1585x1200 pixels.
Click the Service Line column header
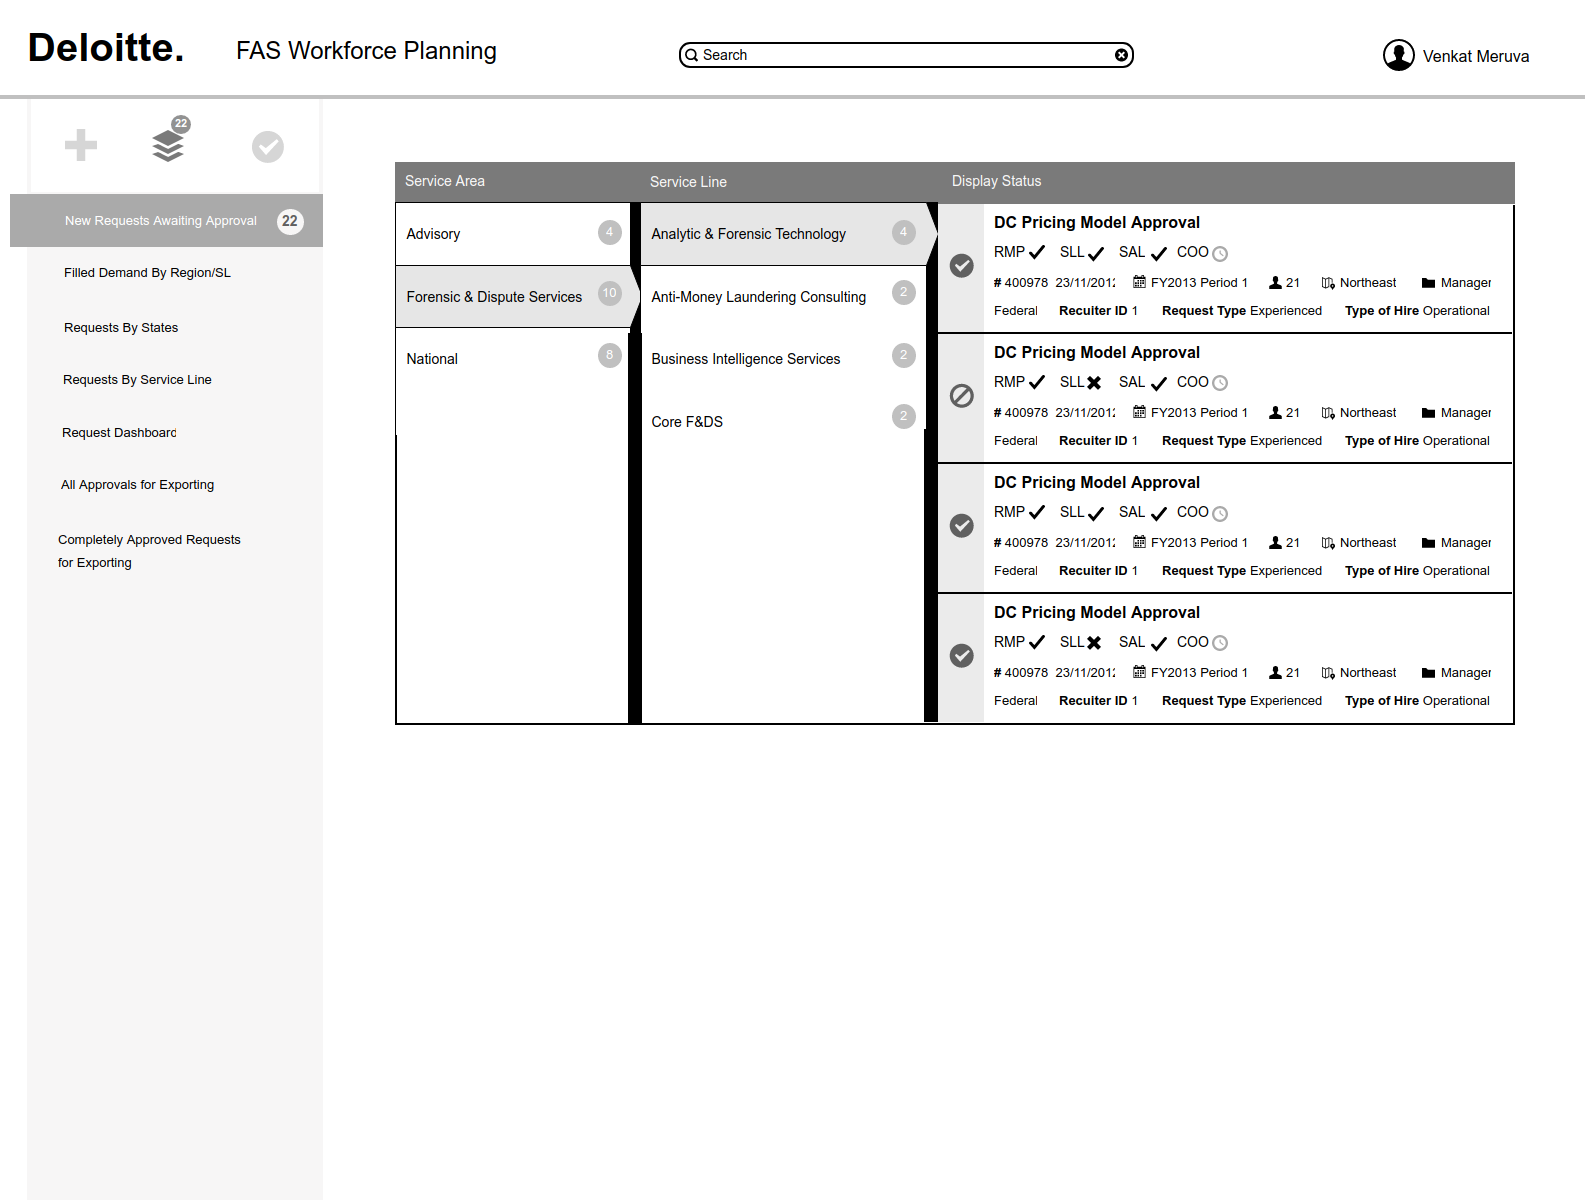(x=688, y=182)
